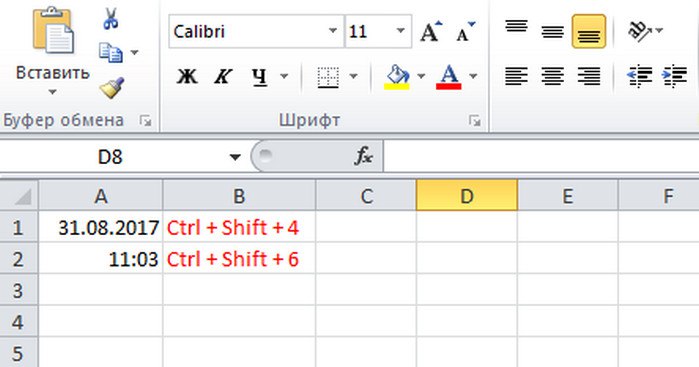Image resolution: width=699 pixels, height=367 pixels.
Task: Click the Increase Indent icon
Action: [675, 76]
